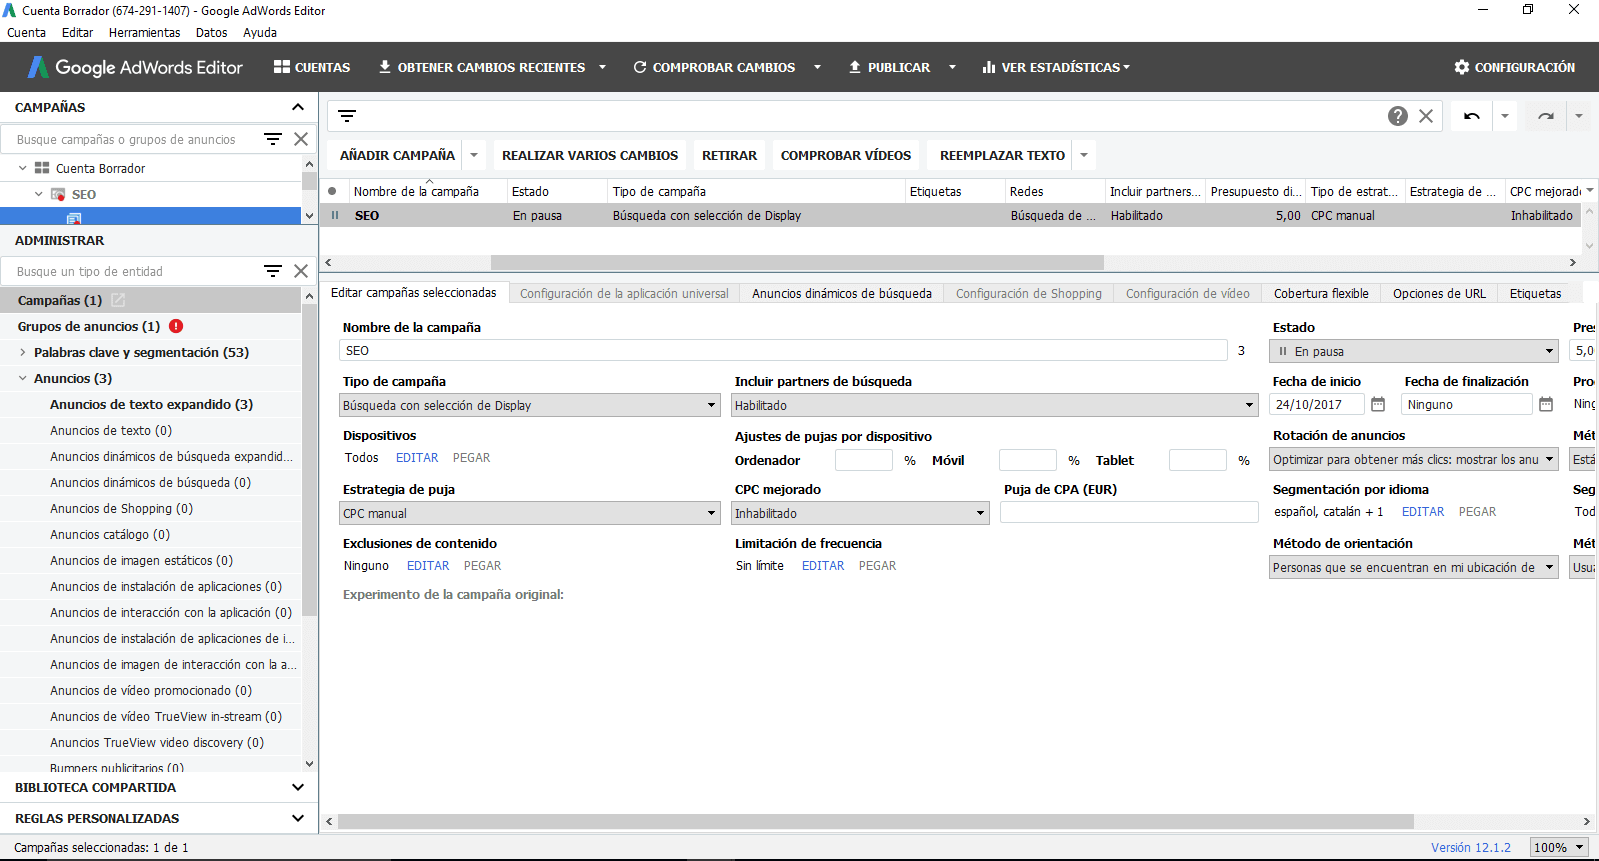Open external link icon next to Campañas (1)
Image resolution: width=1599 pixels, height=861 pixels.
[118, 300]
